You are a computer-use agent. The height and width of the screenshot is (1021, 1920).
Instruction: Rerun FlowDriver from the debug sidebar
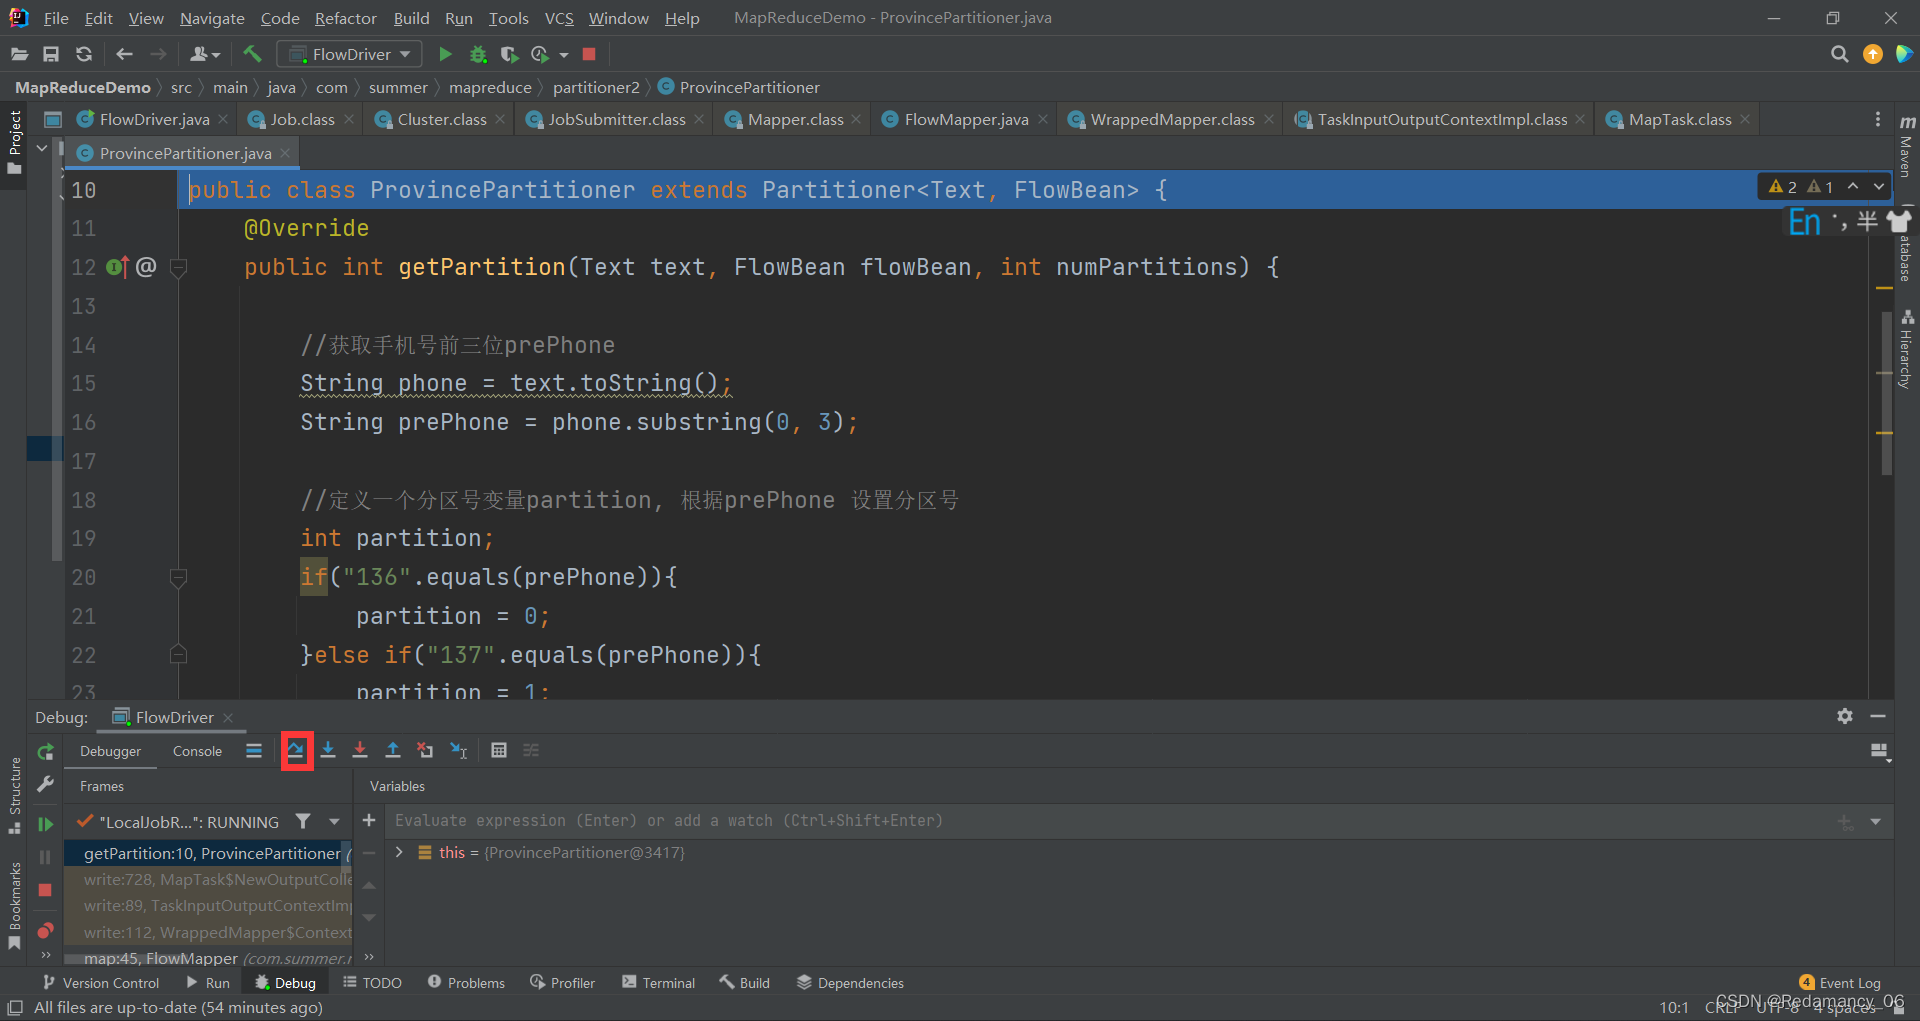pos(45,752)
